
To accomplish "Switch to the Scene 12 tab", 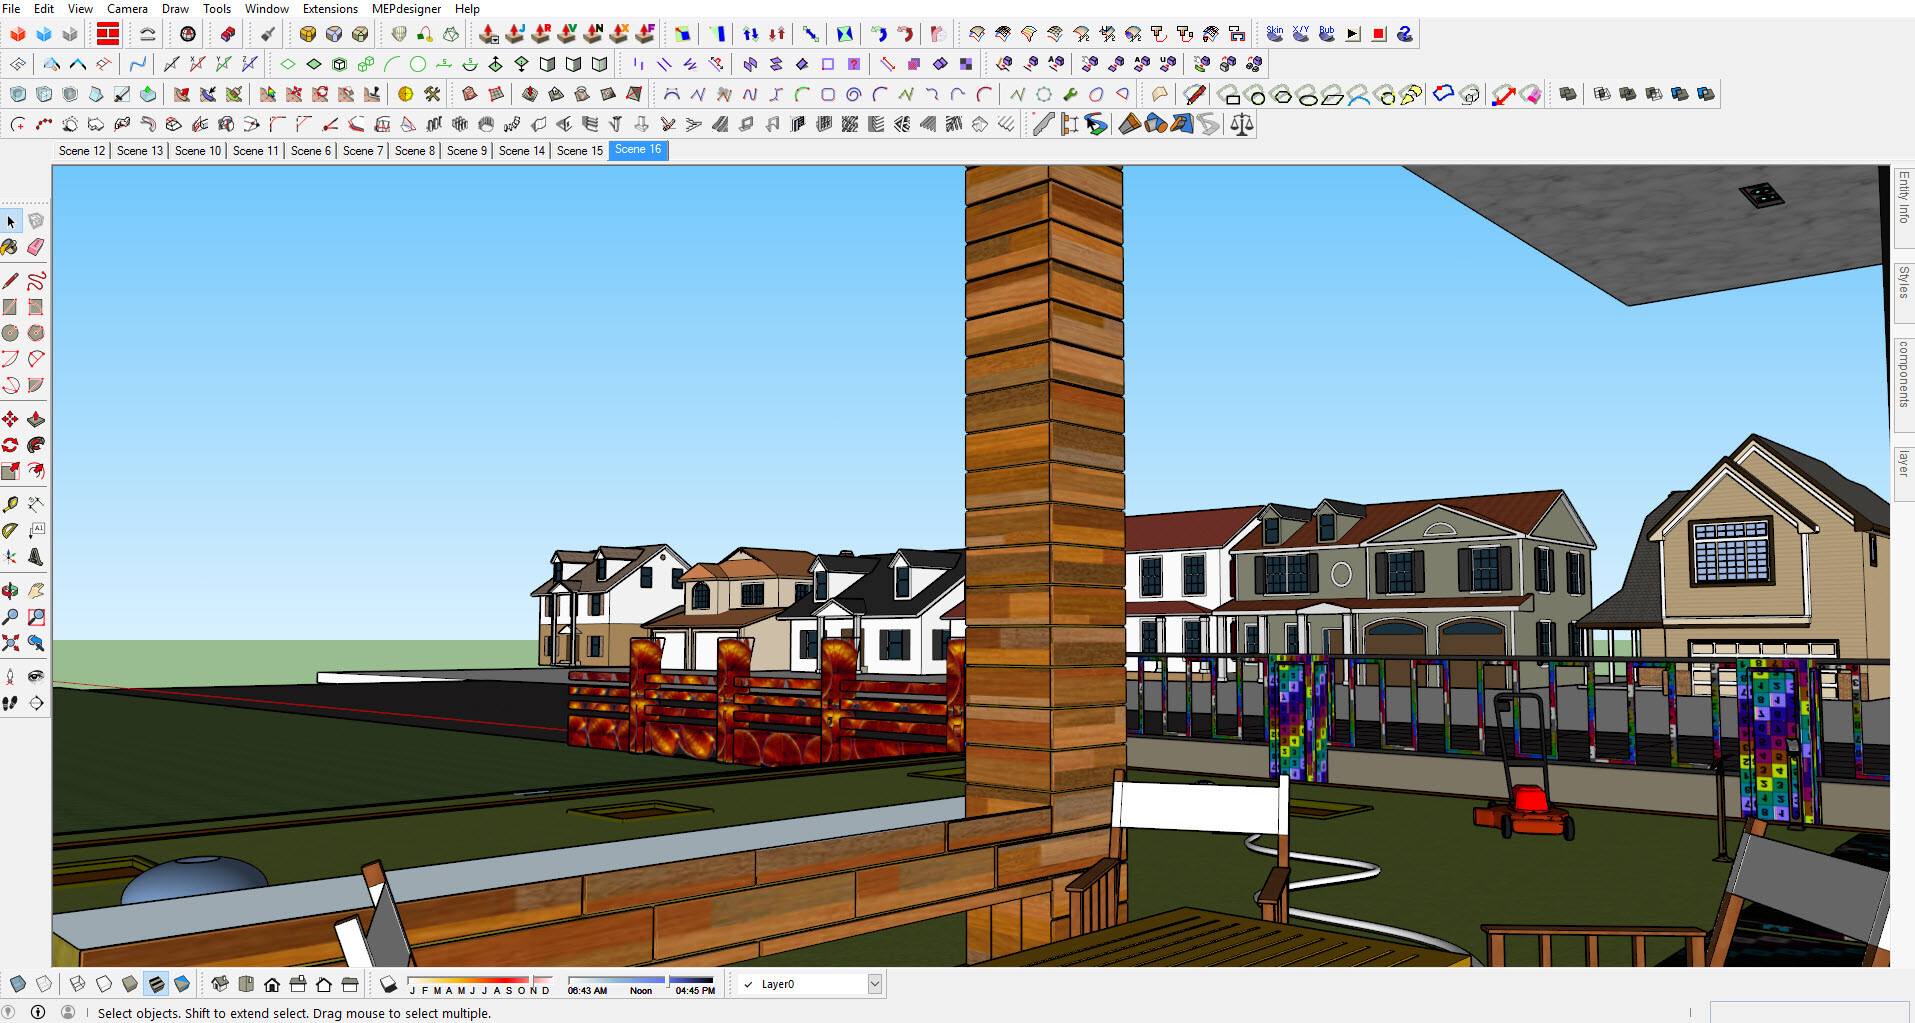I will click(x=82, y=151).
